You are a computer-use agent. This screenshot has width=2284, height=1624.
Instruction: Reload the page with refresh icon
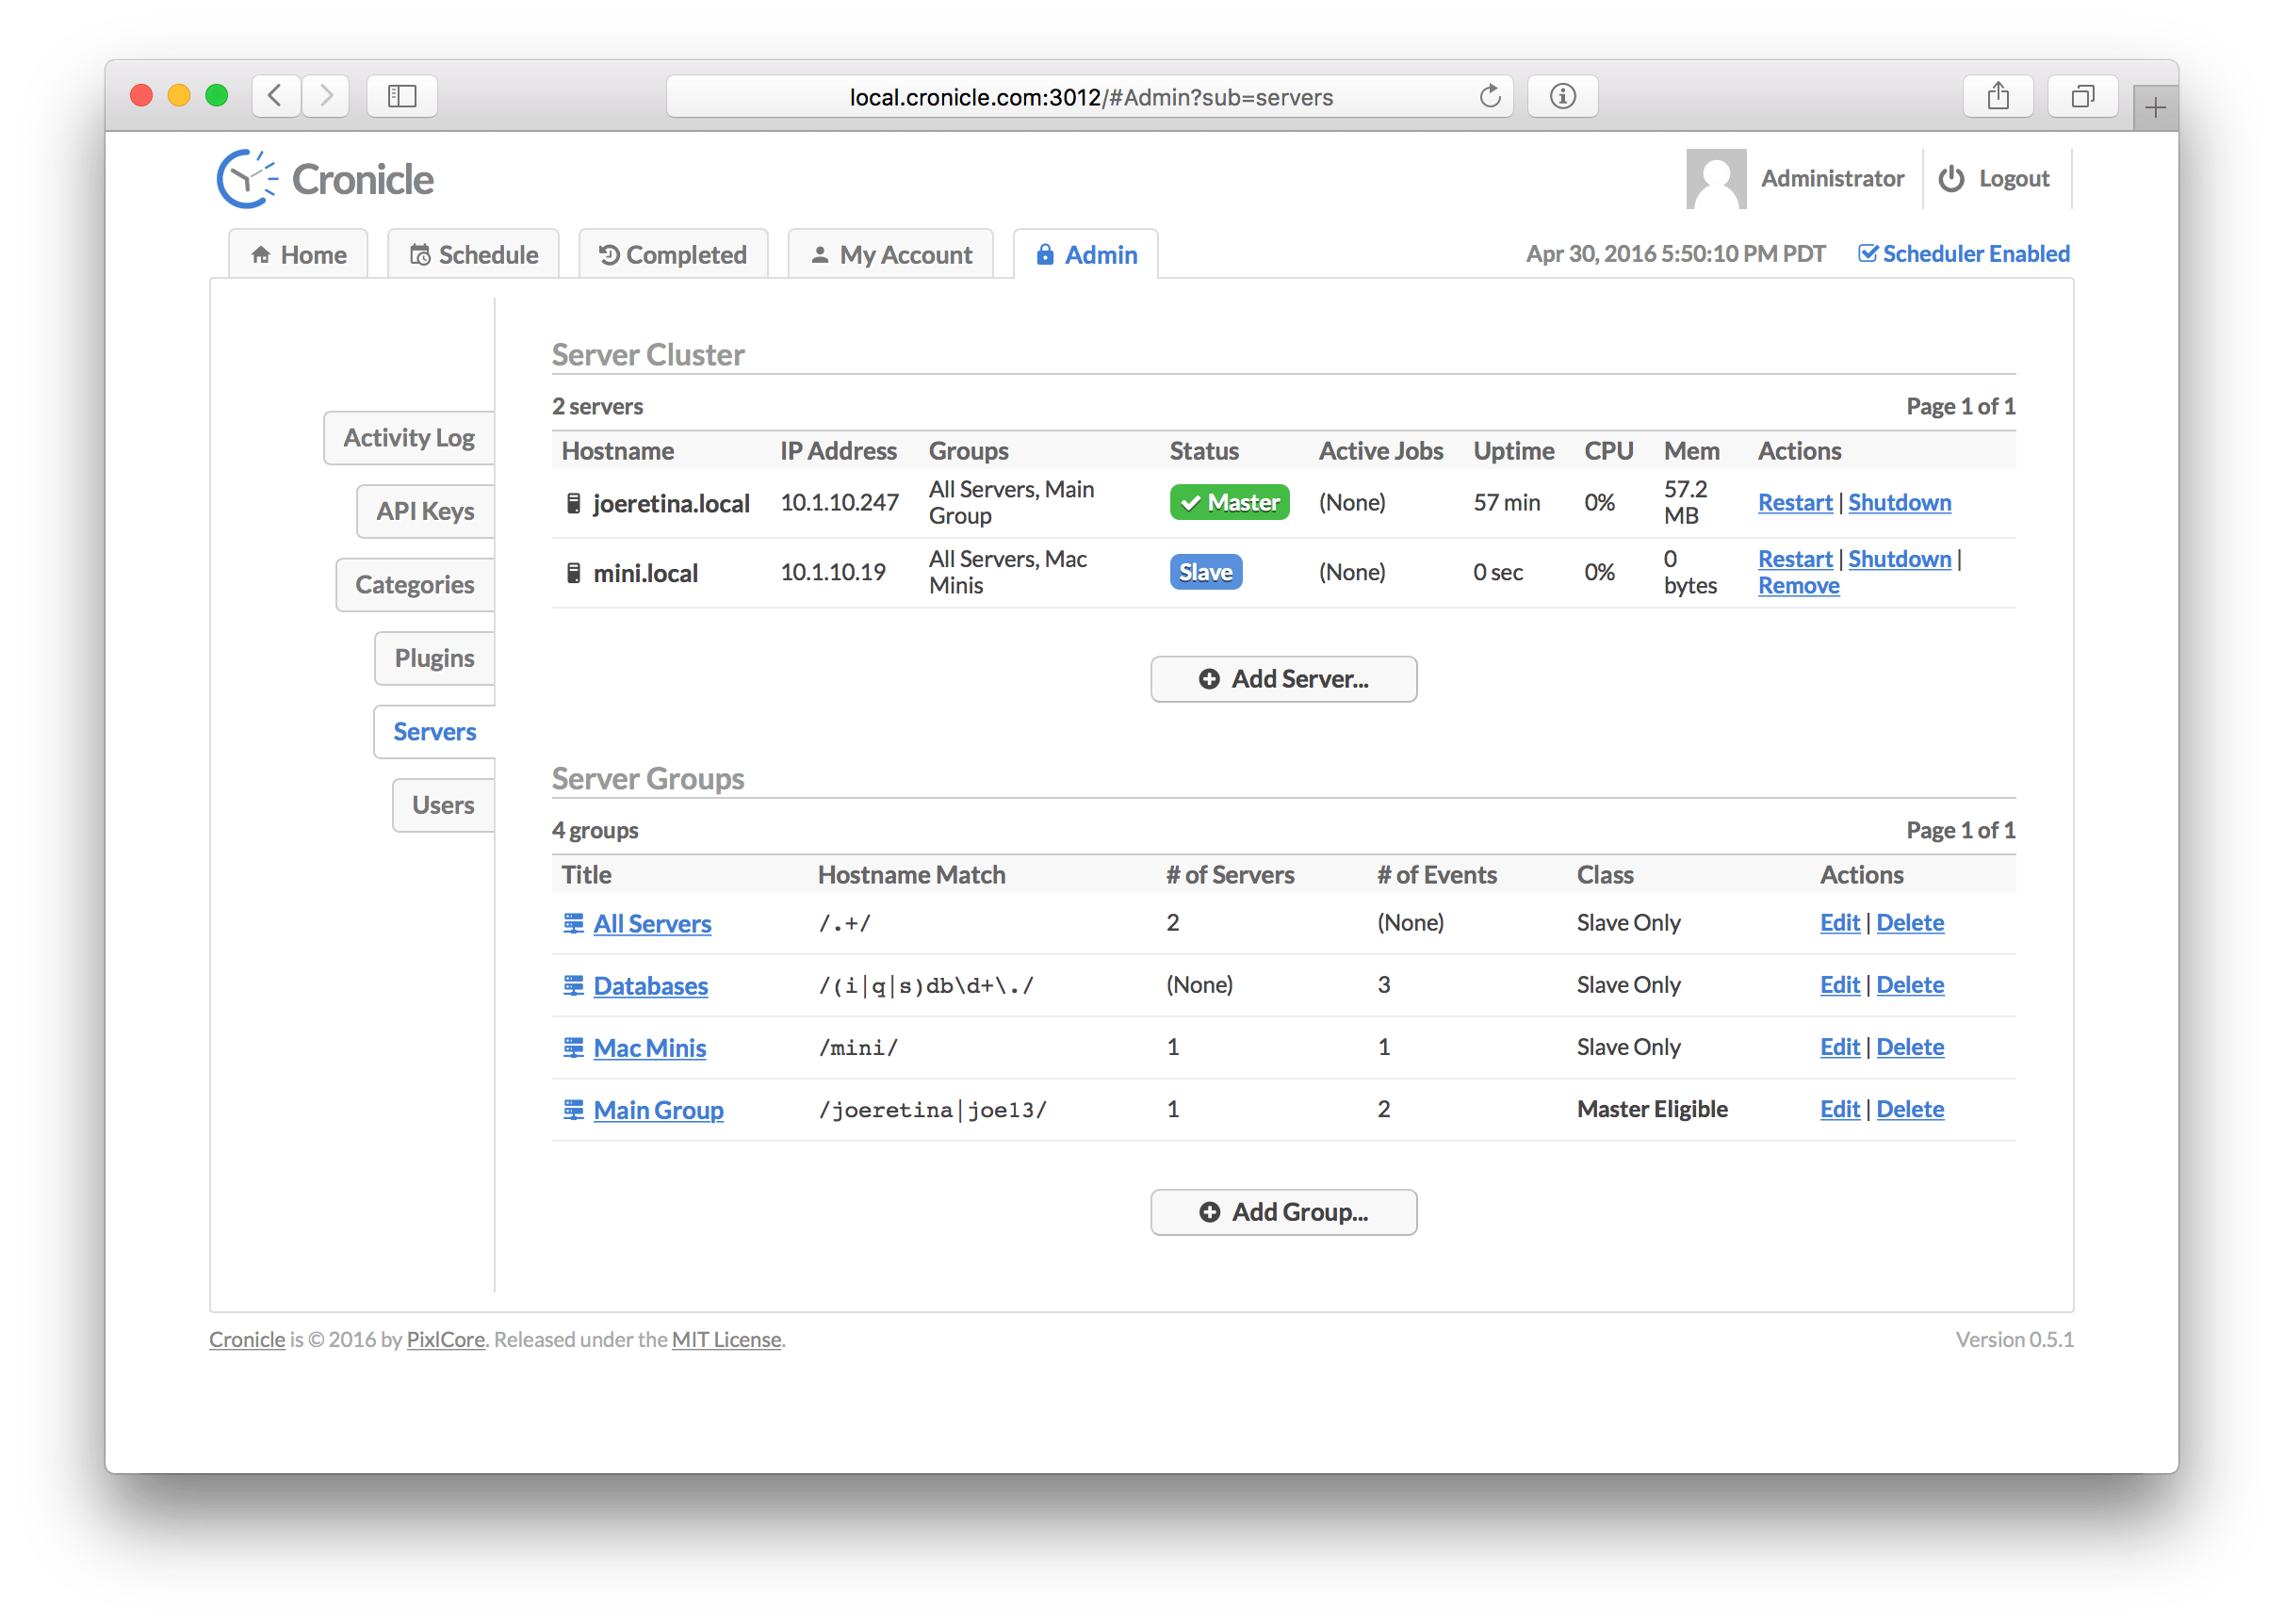click(1489, 96)
